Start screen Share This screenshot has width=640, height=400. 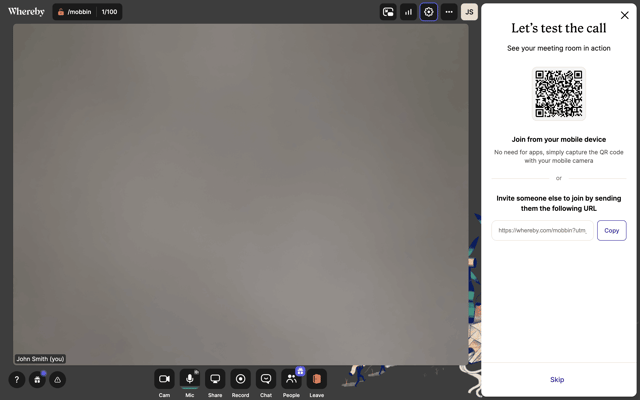click(x=215, y=379)
